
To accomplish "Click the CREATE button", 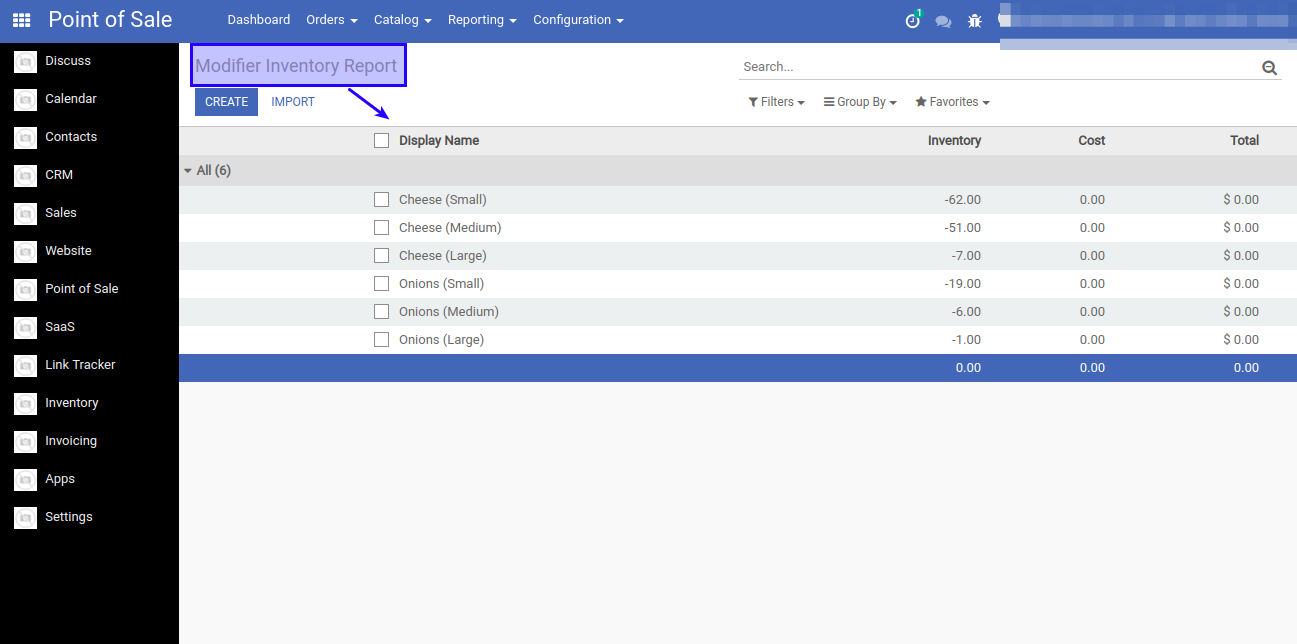I will pos(226,102).
